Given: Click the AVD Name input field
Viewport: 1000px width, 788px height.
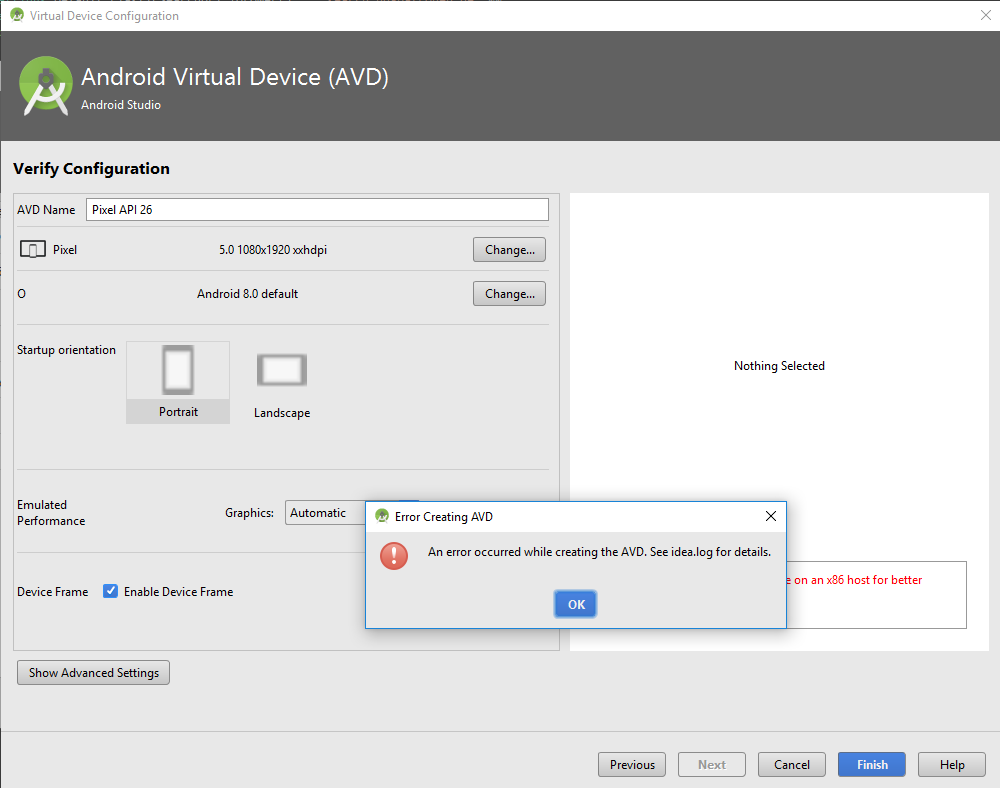Looking at the screenshot, I should click(317, 210).
